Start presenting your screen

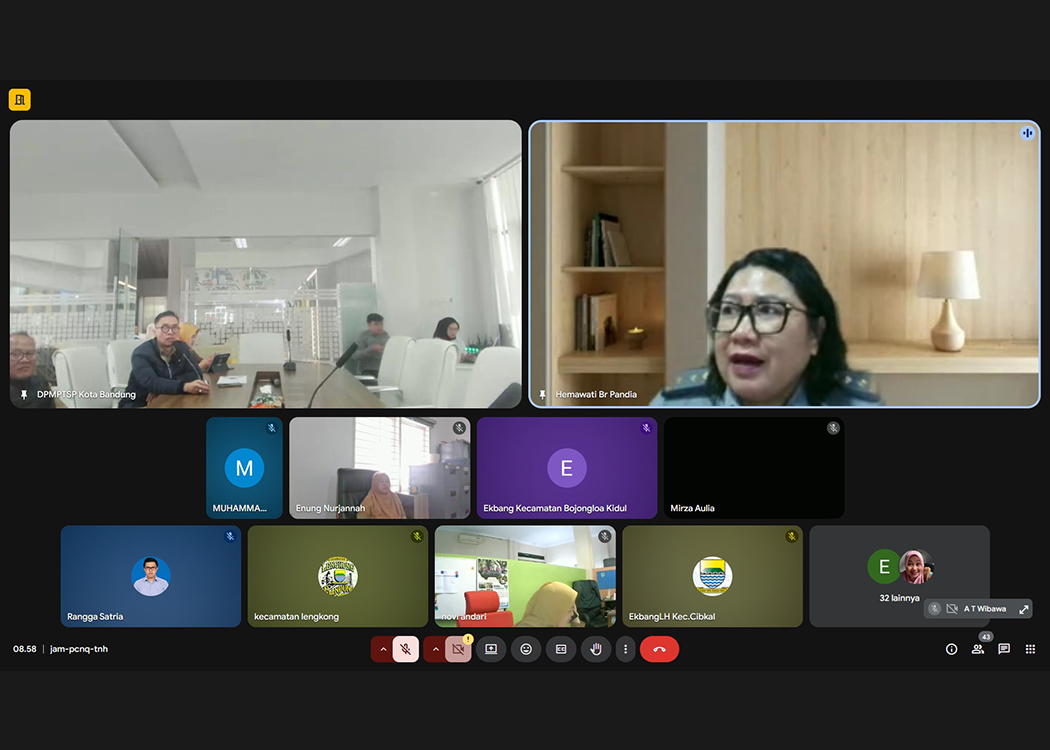491,649
